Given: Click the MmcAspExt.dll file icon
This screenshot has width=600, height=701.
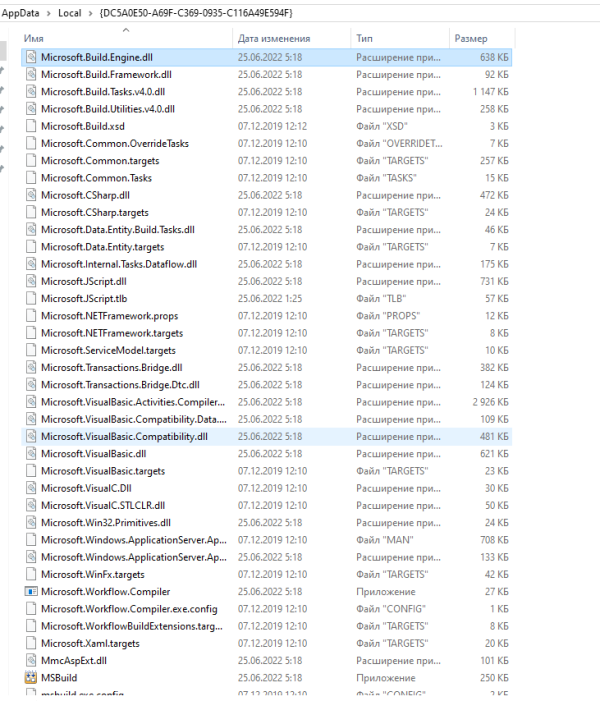Looking at the screenshot, I should point(31,660).
